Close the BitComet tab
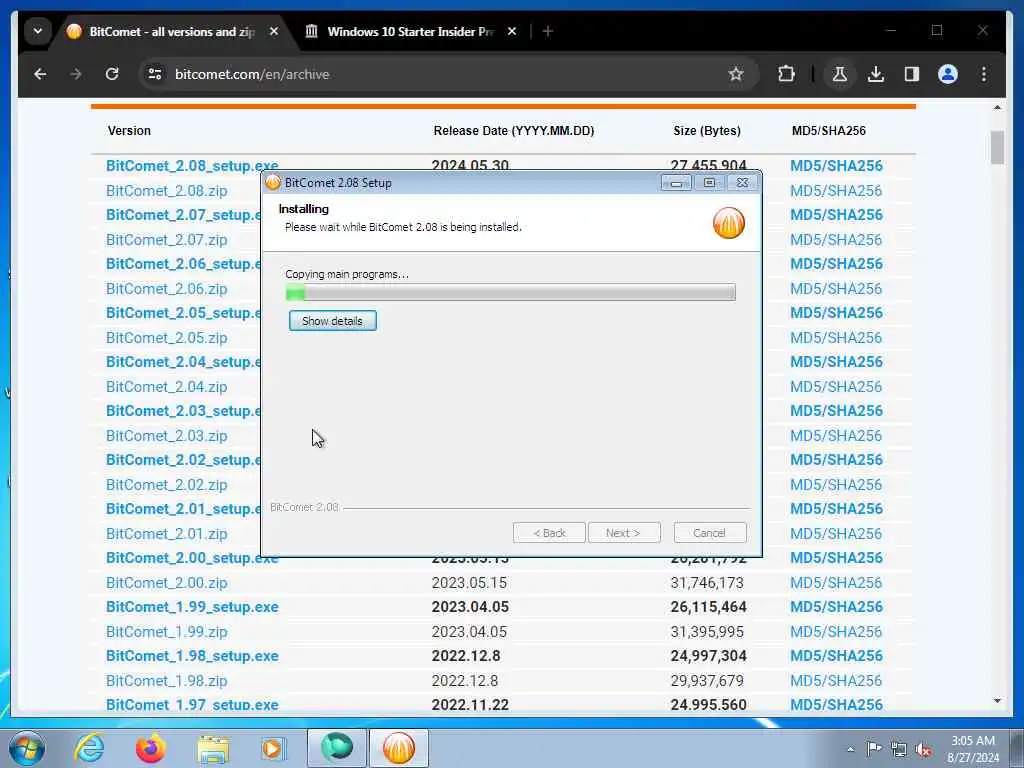This screenshot has width=1024, height=768. coord(274,31)
